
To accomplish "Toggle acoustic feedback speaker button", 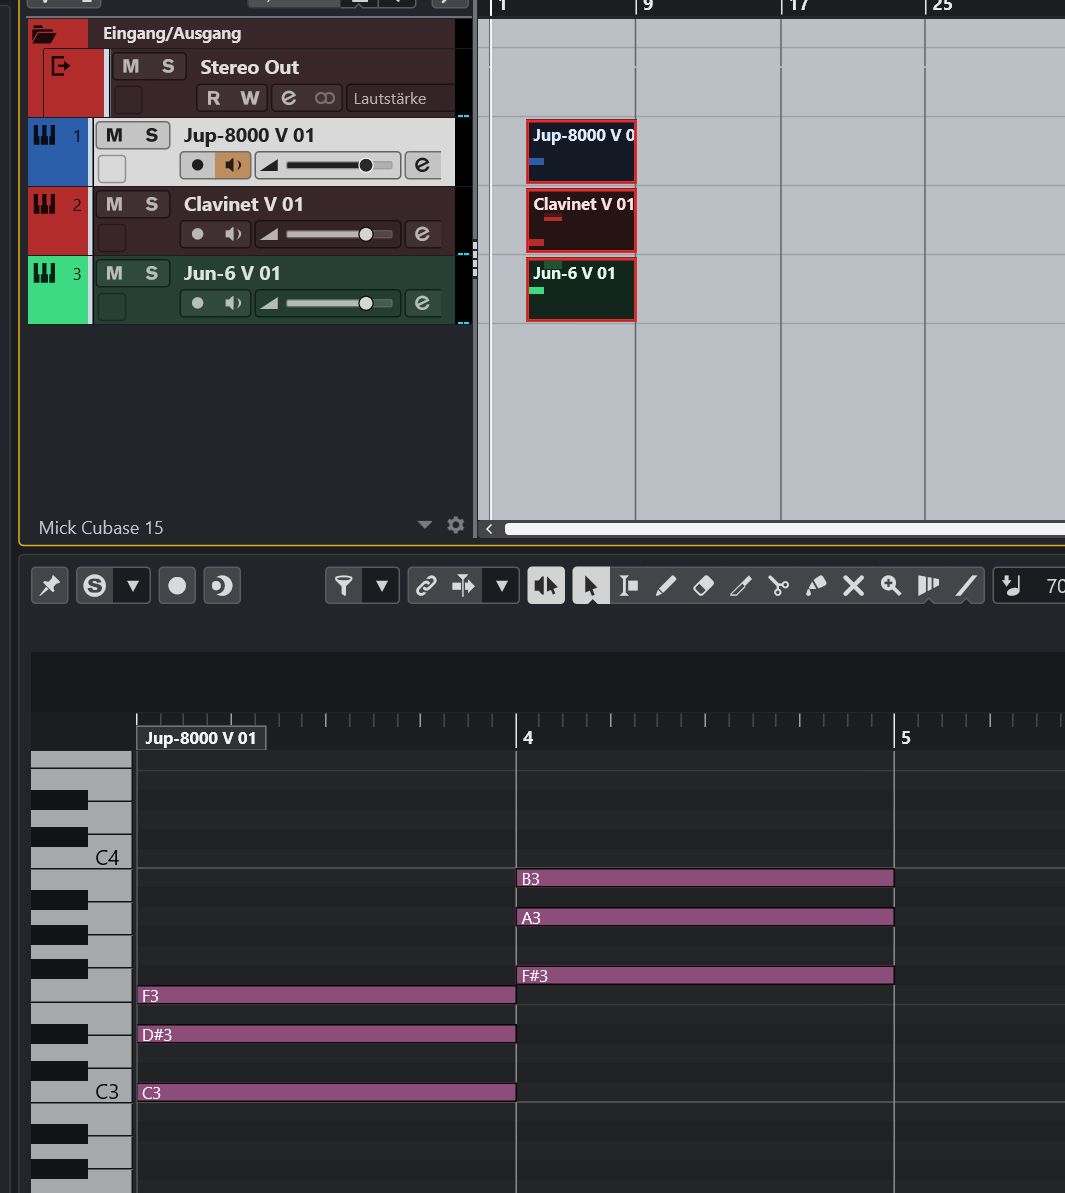I will click(x=546, y=586).
